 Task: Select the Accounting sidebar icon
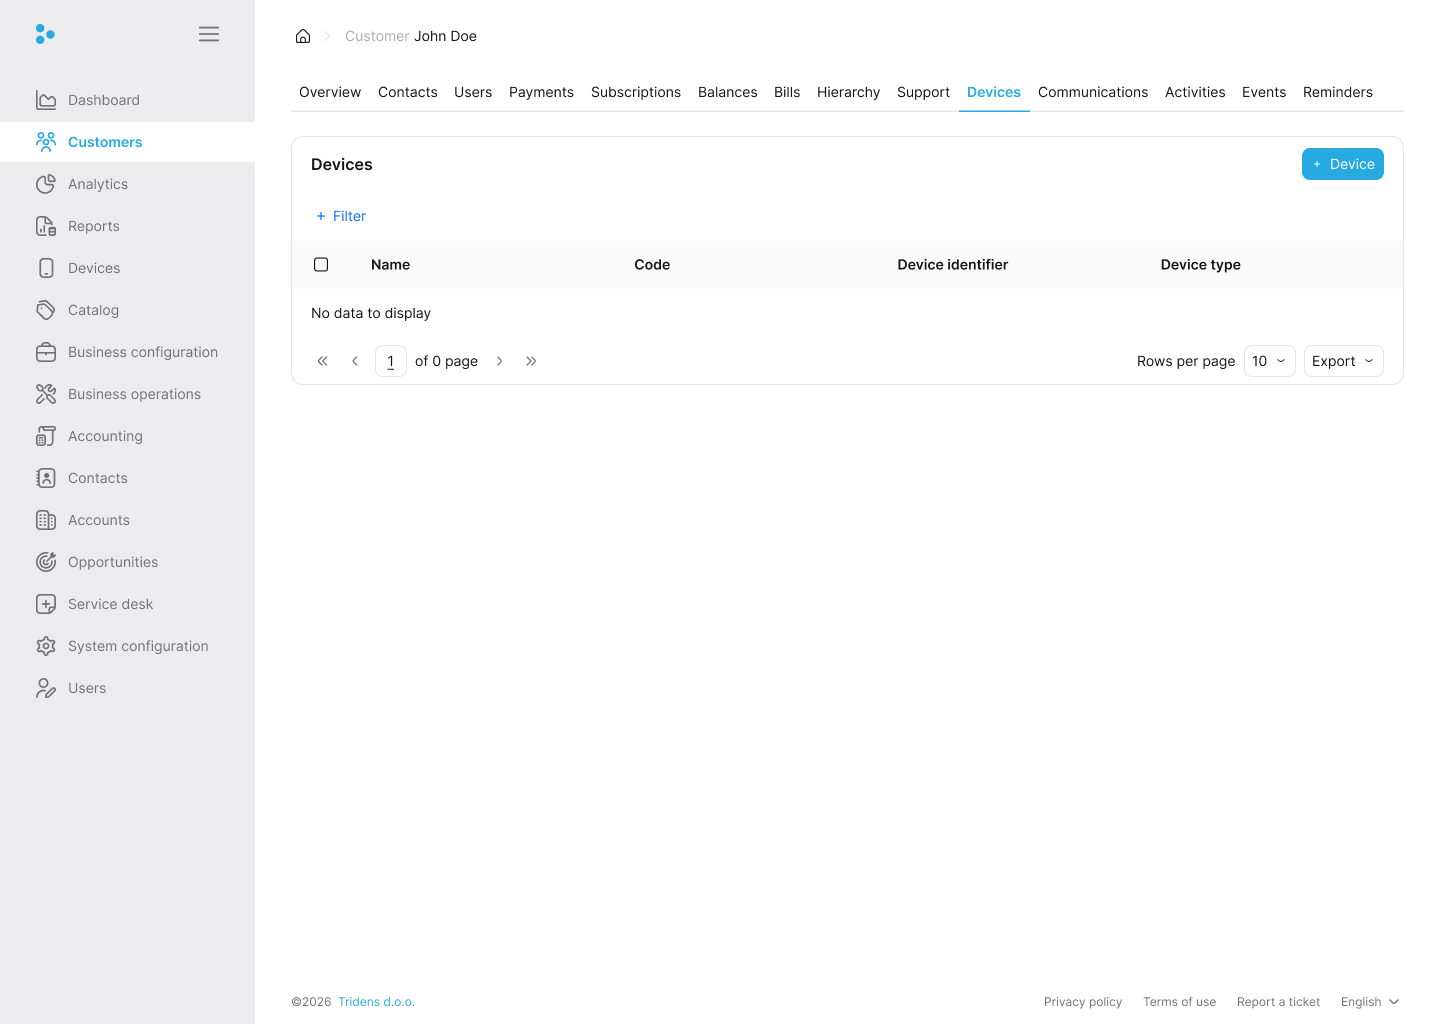click(46, 436)
